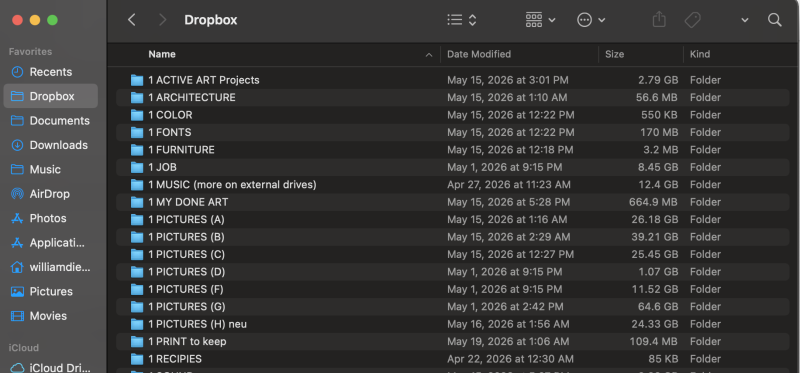Click the 85 KB size value
This screenshot has width=800, height=373.
click(663, 359)
